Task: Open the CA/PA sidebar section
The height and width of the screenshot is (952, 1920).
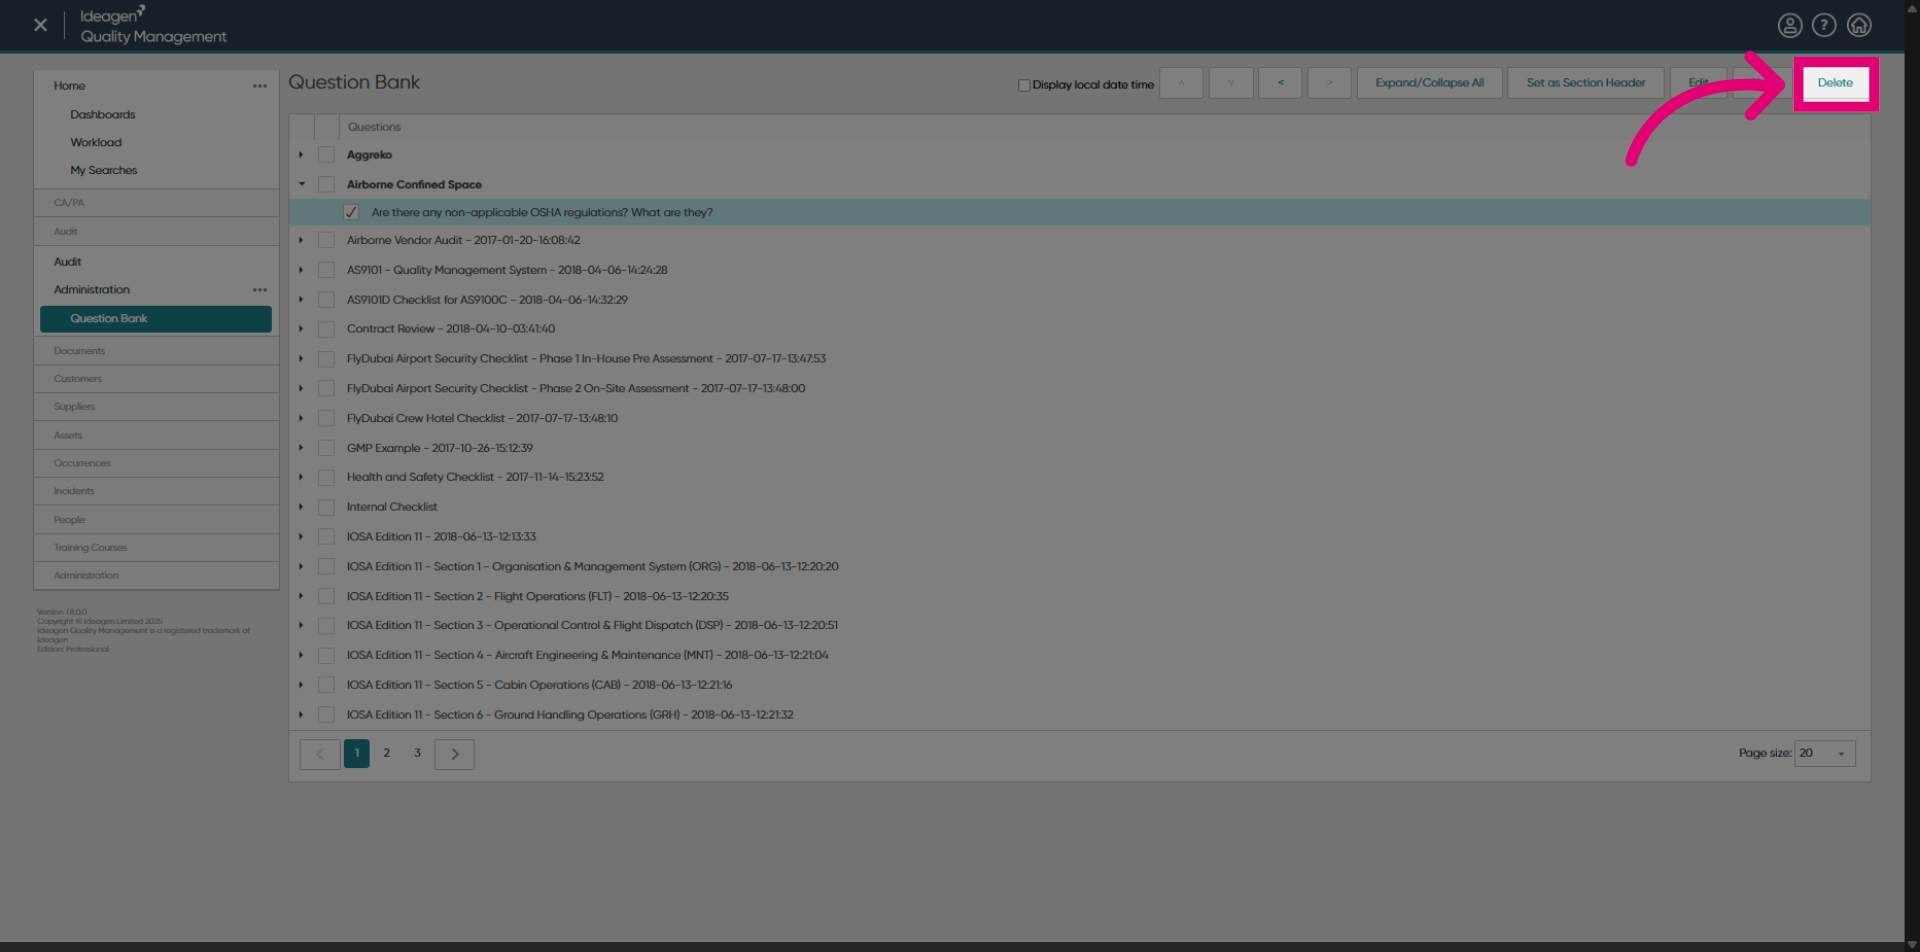Action: [156, 203]
